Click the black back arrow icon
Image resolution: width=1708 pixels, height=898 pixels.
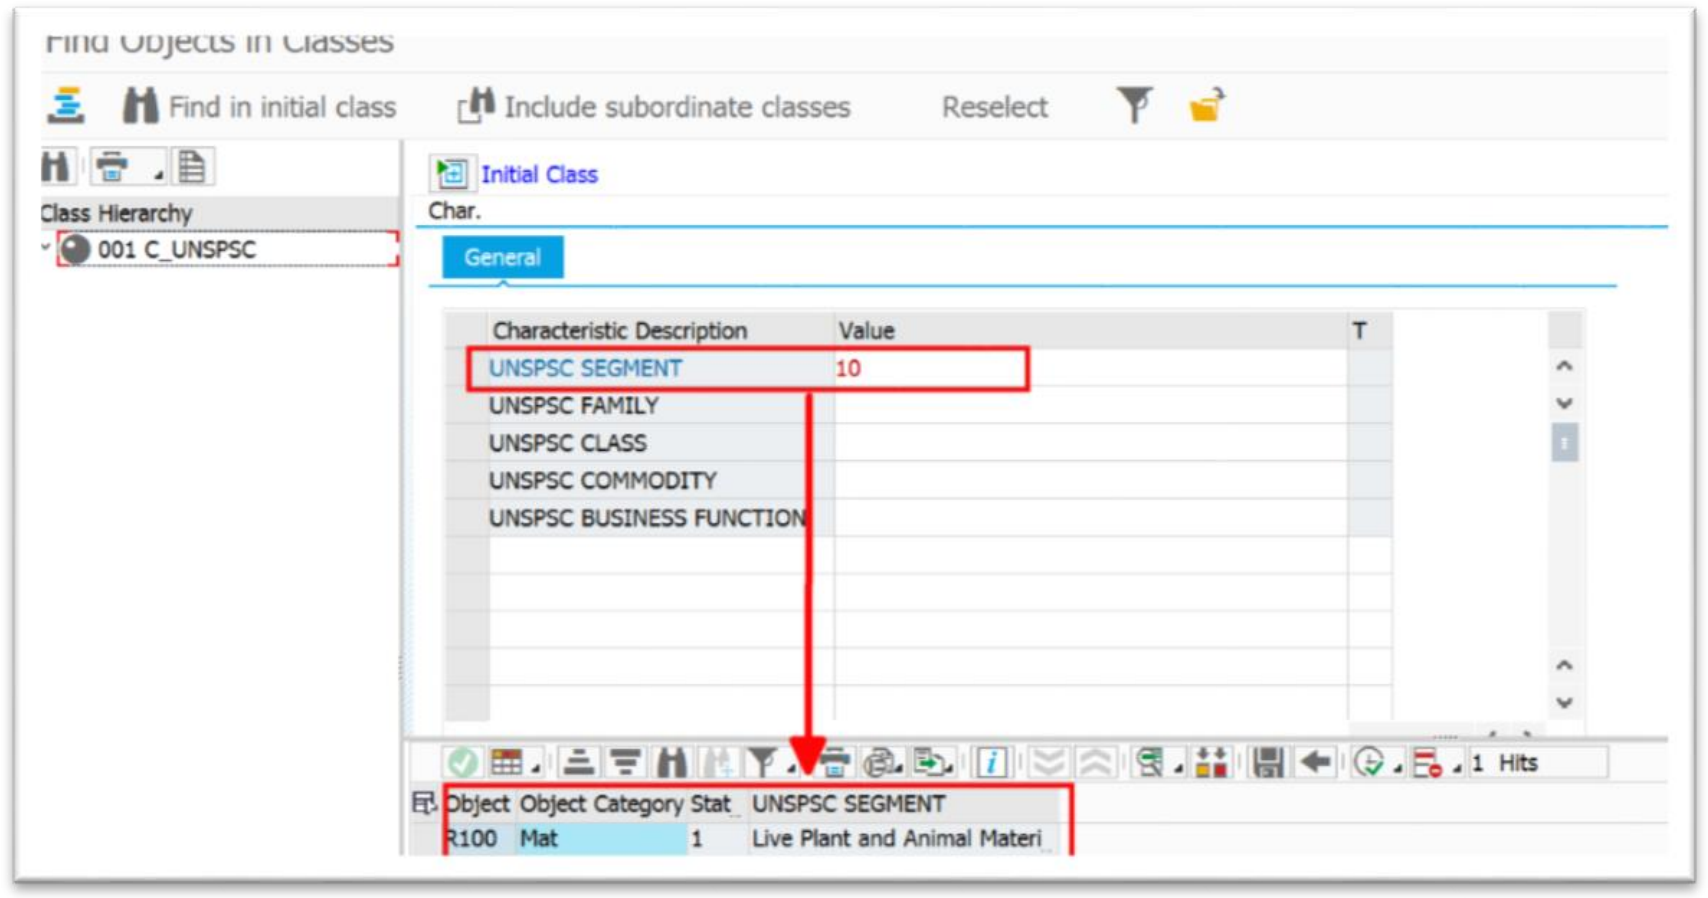coord(1316,763)
